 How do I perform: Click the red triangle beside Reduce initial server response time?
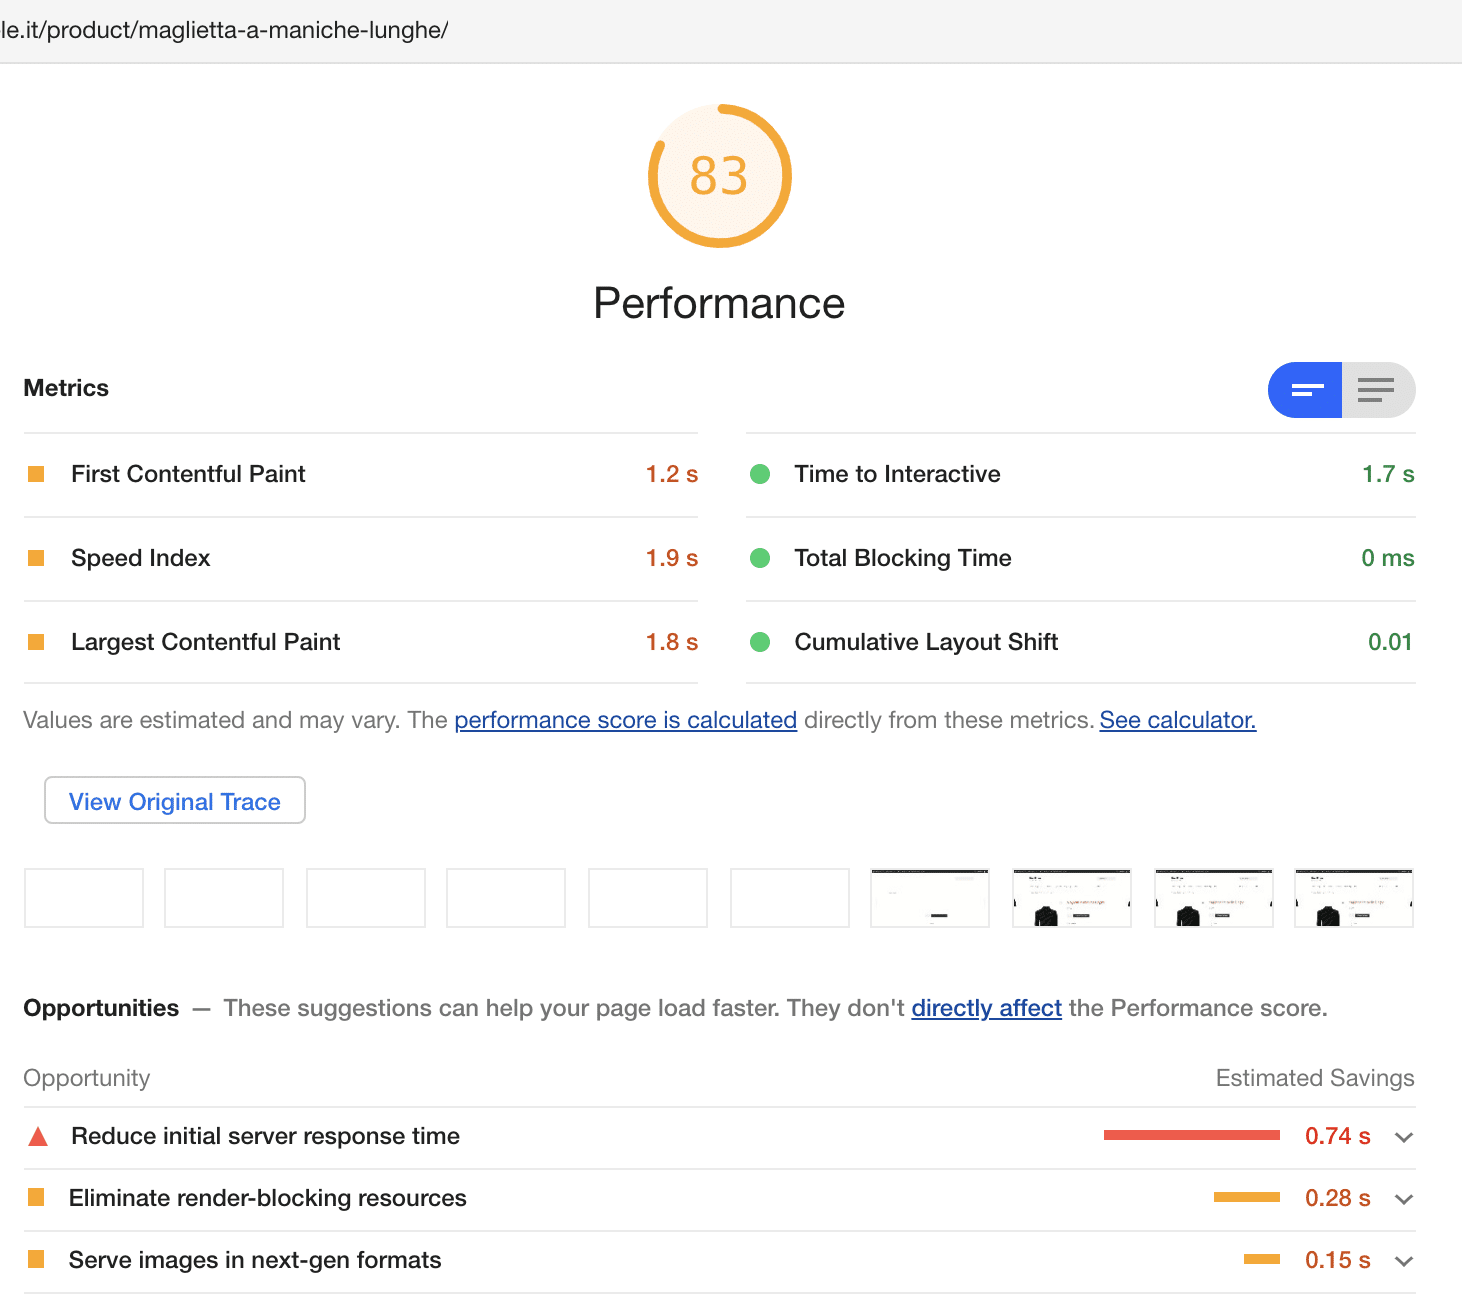click(x=38, y=1136)
